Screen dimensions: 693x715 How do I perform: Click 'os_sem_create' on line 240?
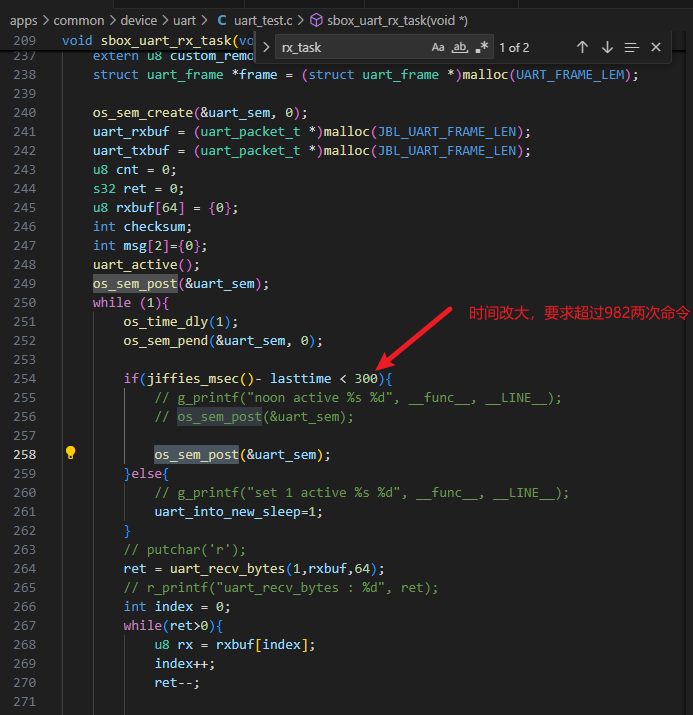point(143,113)
